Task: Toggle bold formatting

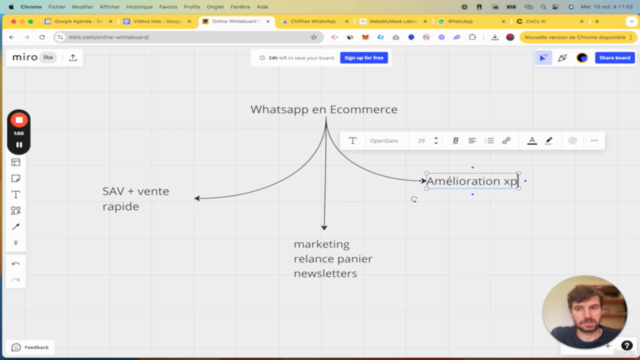Action: (x=456, y=141)
